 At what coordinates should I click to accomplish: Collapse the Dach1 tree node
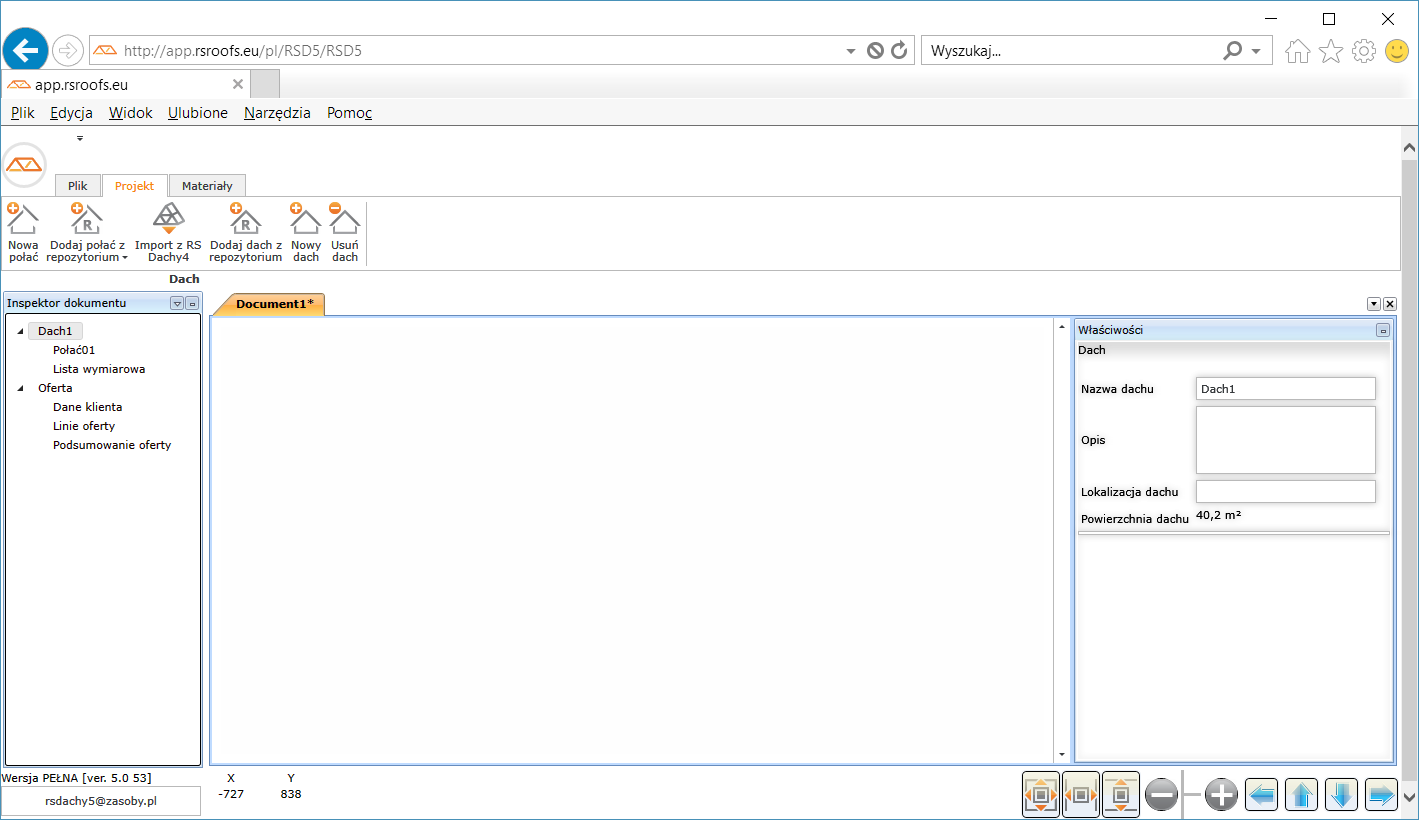[x=21, y=331]
